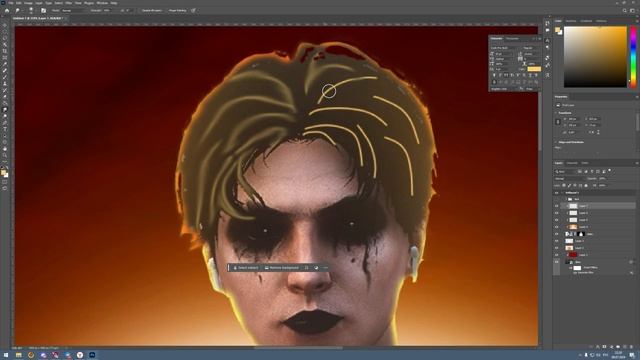
Task: Select the Eraser tool
Action: pos(5,97)
